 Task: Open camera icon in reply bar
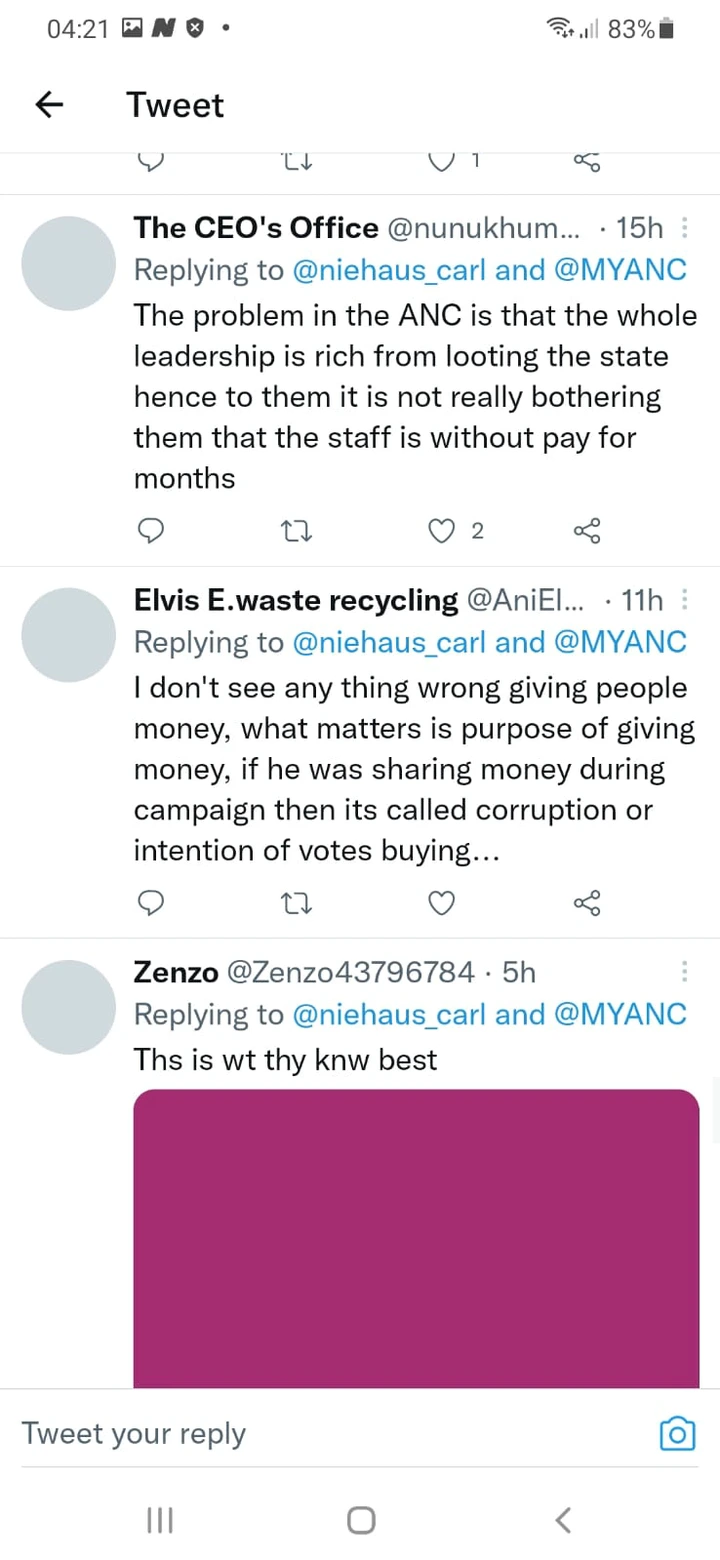pos(677,1434)
